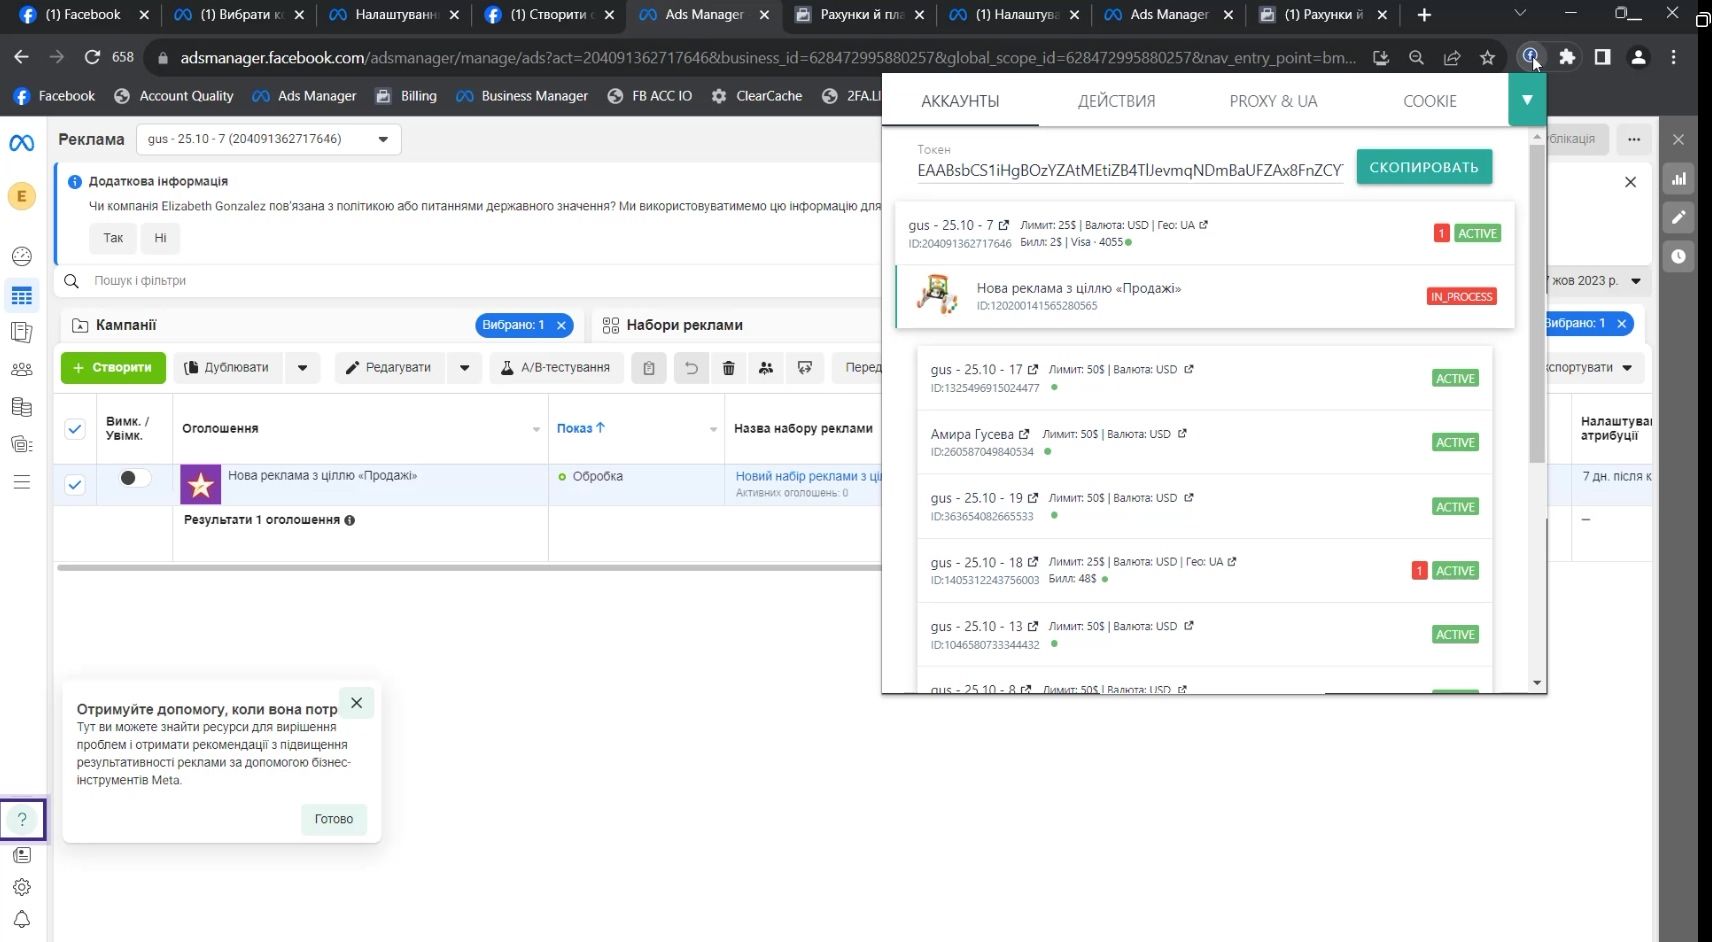This screenshot has height=942, width=1712.
Task: Clear the 'Вибрано: 1' campaigns filter
Action: 561,325
